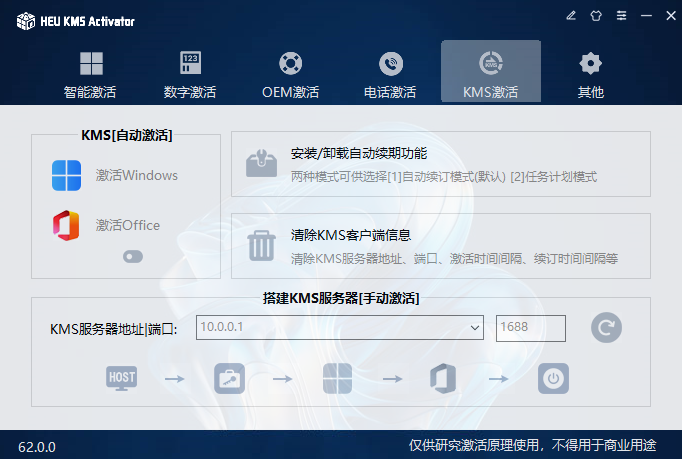Click the gray Windows logo step icon
The height and width of the screenshot is (459, 682).
338,379
